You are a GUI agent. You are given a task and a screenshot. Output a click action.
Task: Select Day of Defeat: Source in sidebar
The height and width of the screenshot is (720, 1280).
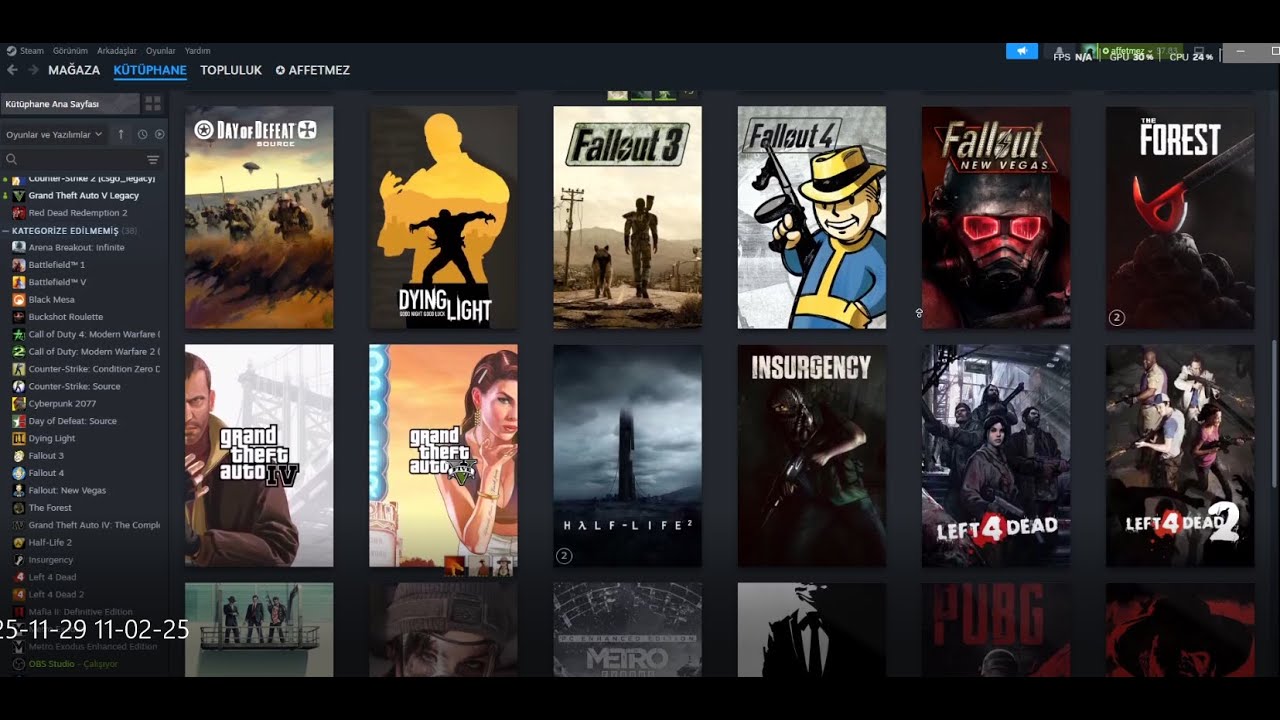point(73,421)
